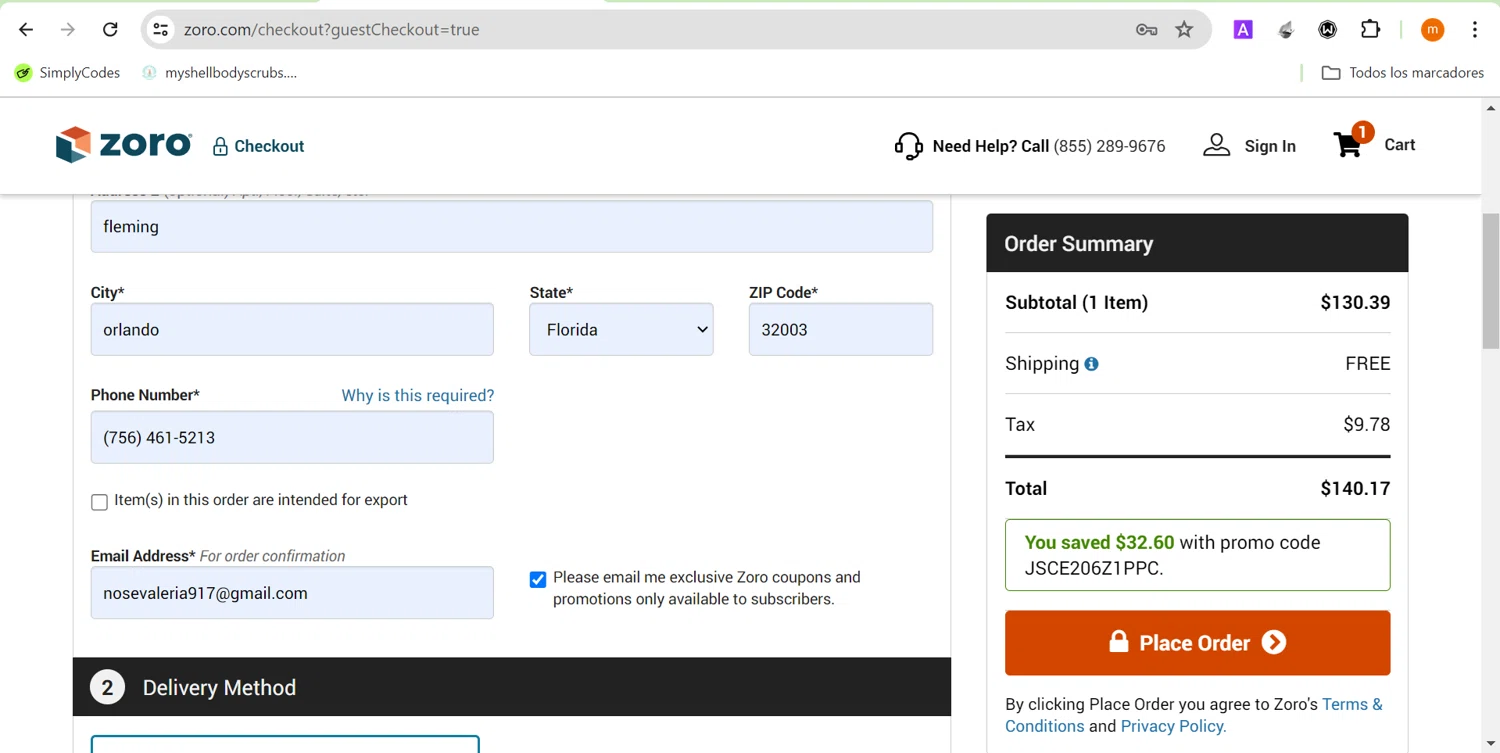Open the Extensions puzzle menu

tap(1371, 30)
